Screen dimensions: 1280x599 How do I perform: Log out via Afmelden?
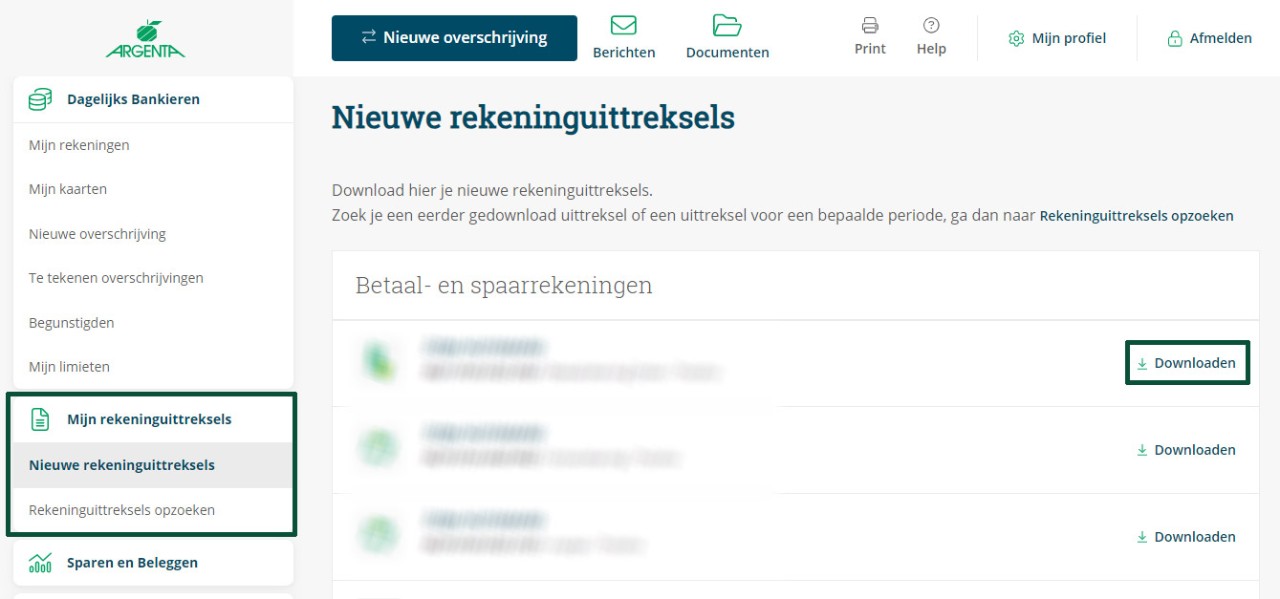[x=1210, y=39]
